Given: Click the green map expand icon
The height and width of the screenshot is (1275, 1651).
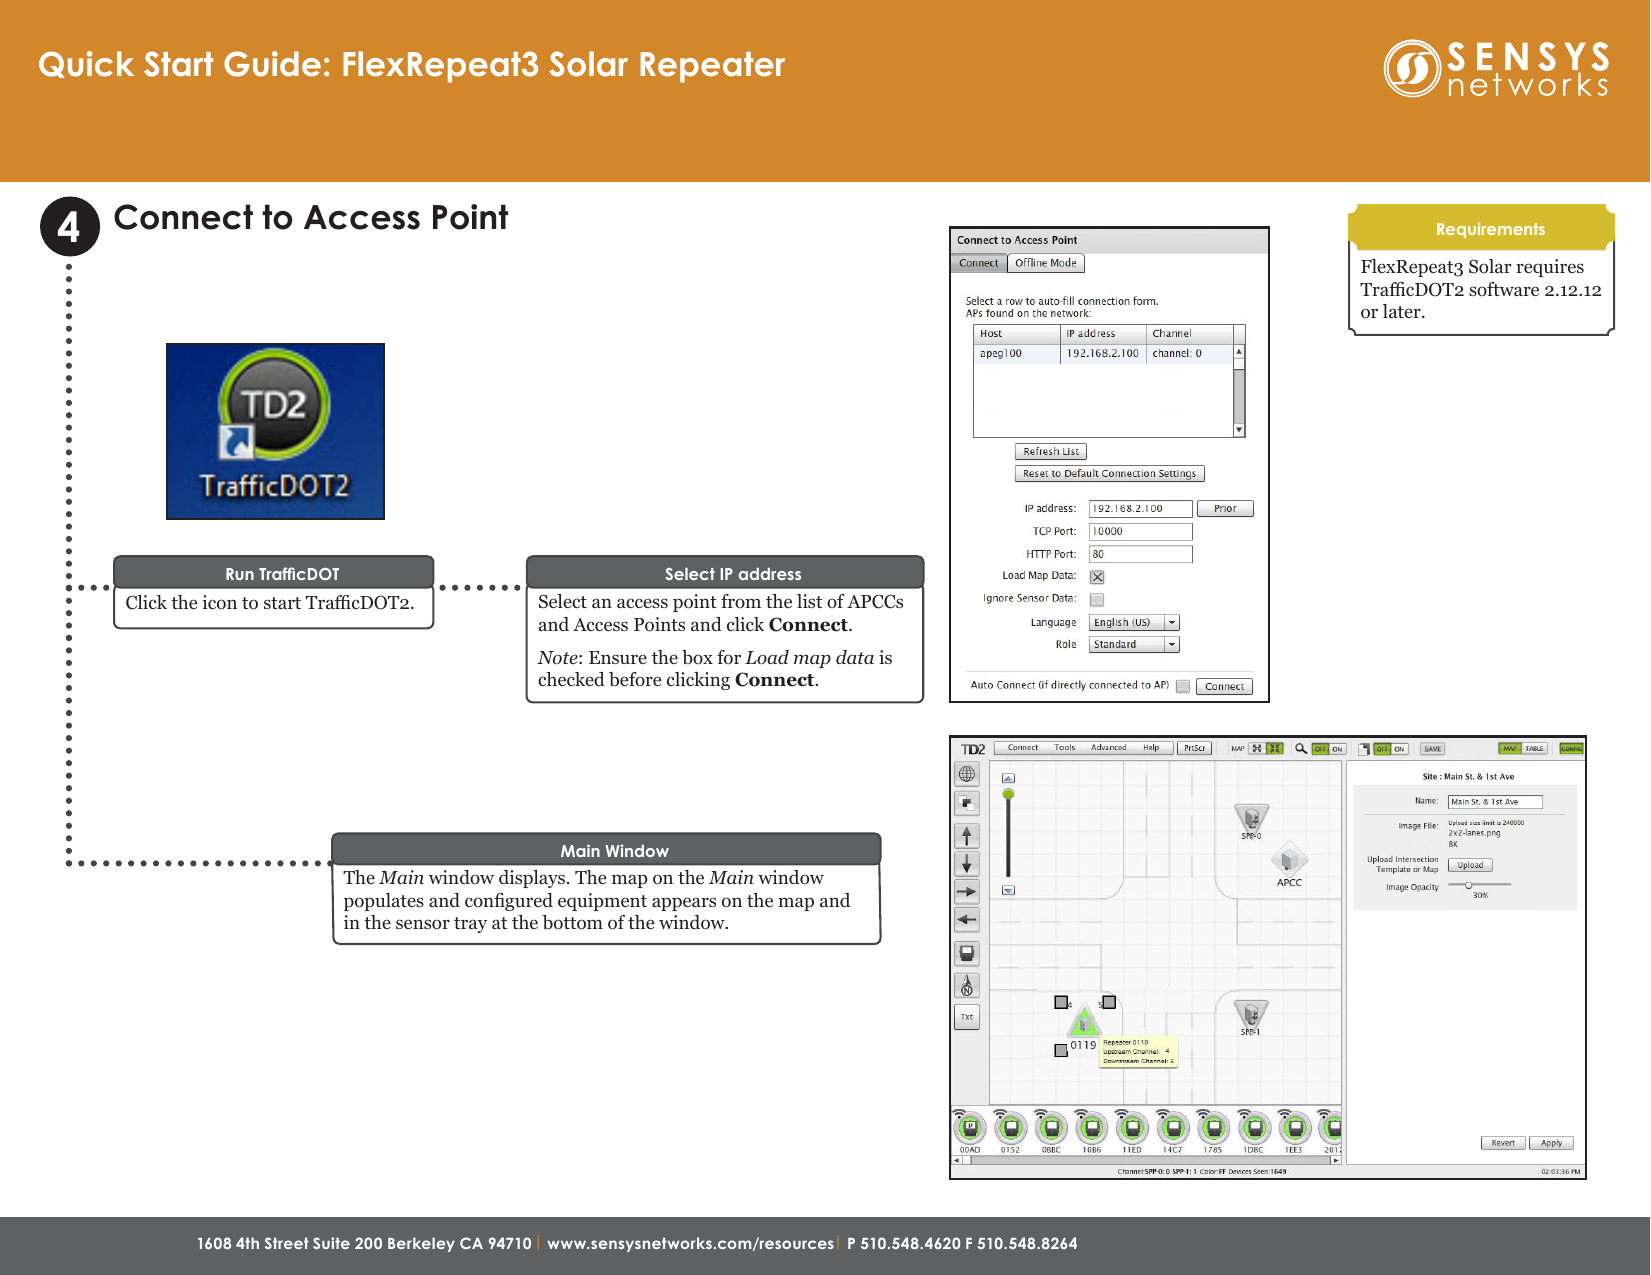Looking at the screenshot, I should 1275,748.
